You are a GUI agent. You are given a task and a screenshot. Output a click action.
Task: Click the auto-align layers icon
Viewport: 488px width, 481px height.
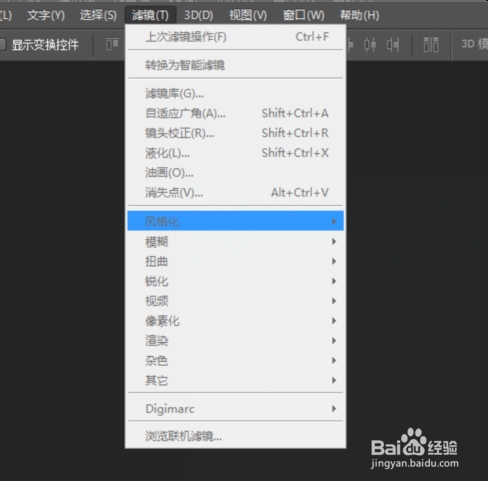(x=431, y=44)
